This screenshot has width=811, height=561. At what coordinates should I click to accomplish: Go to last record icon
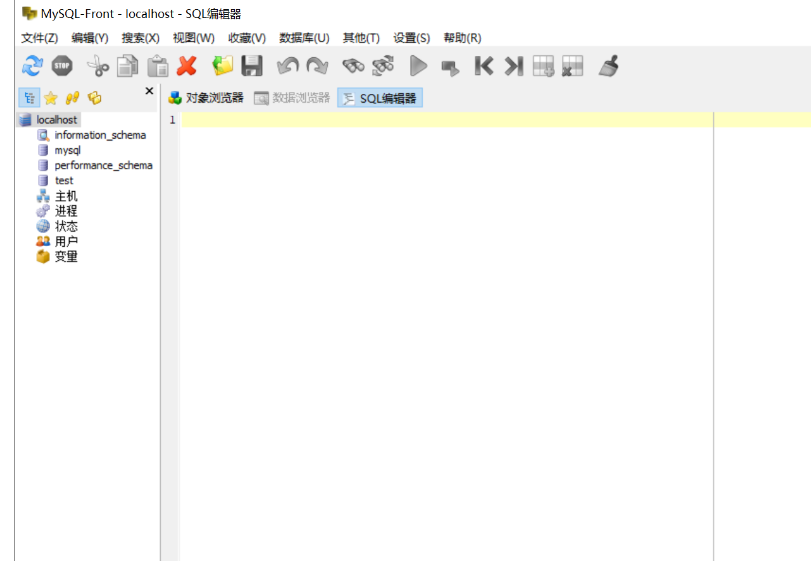[x=514, y=66]
